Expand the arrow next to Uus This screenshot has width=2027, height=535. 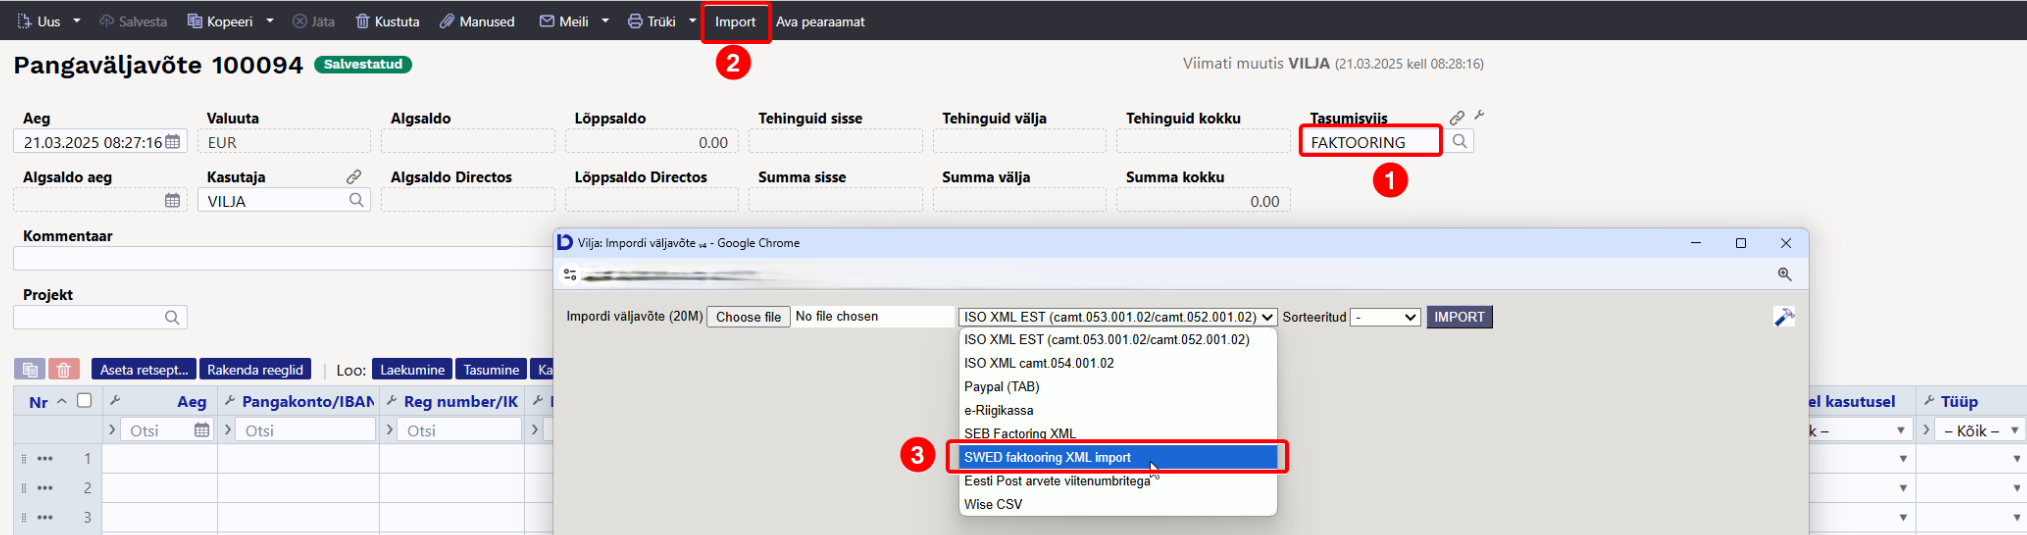77,21
